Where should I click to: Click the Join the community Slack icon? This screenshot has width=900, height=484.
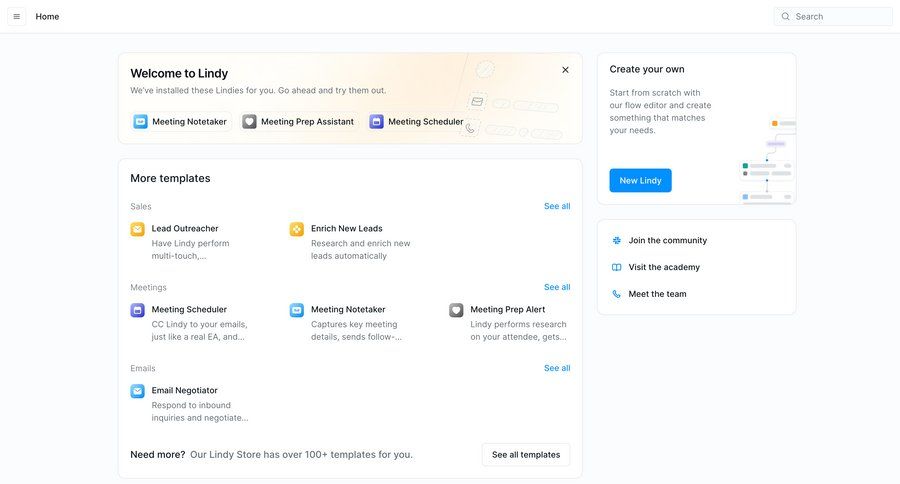tap(616, 241)
